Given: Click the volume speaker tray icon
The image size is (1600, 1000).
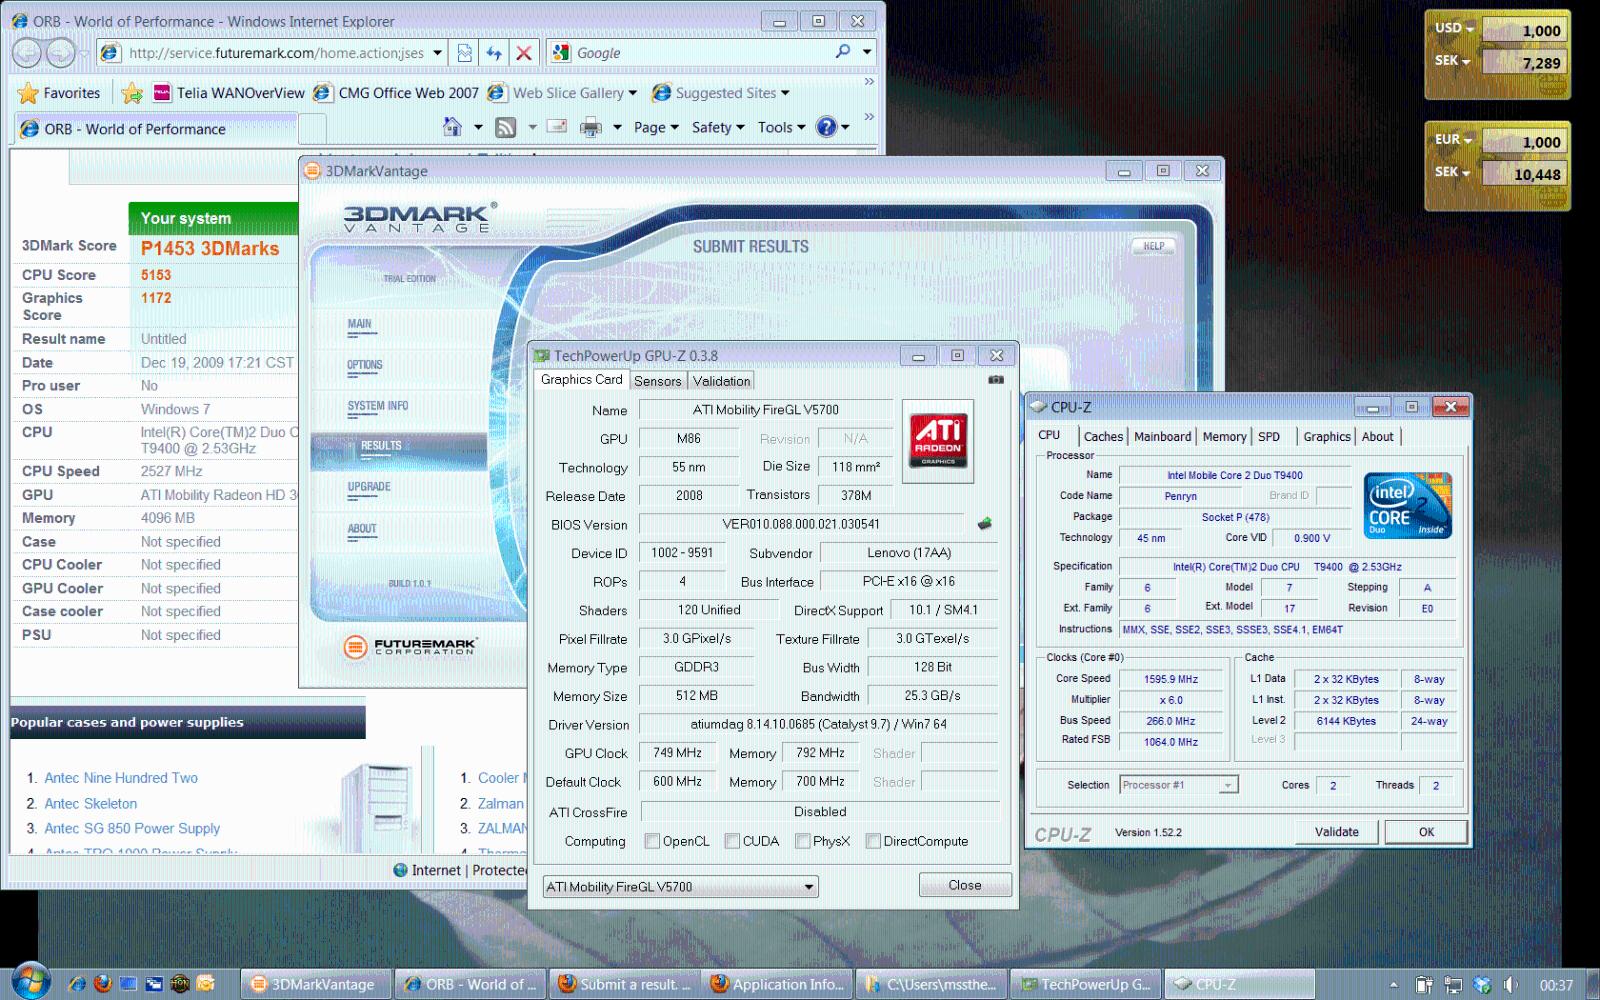Looking at the screenshot, I should point(1511,985).
